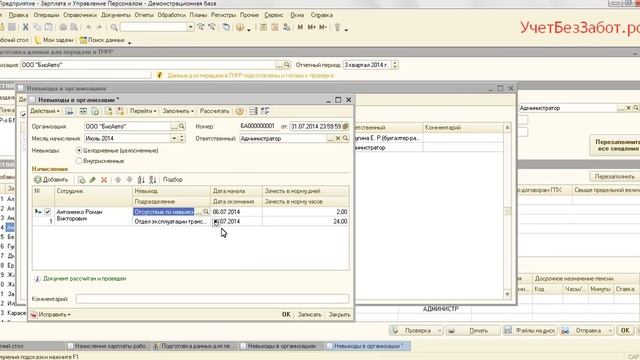Click the 24,00 hours cell
Image resolution: width=640 pixels, height=360 pixels.
(306, 221)
